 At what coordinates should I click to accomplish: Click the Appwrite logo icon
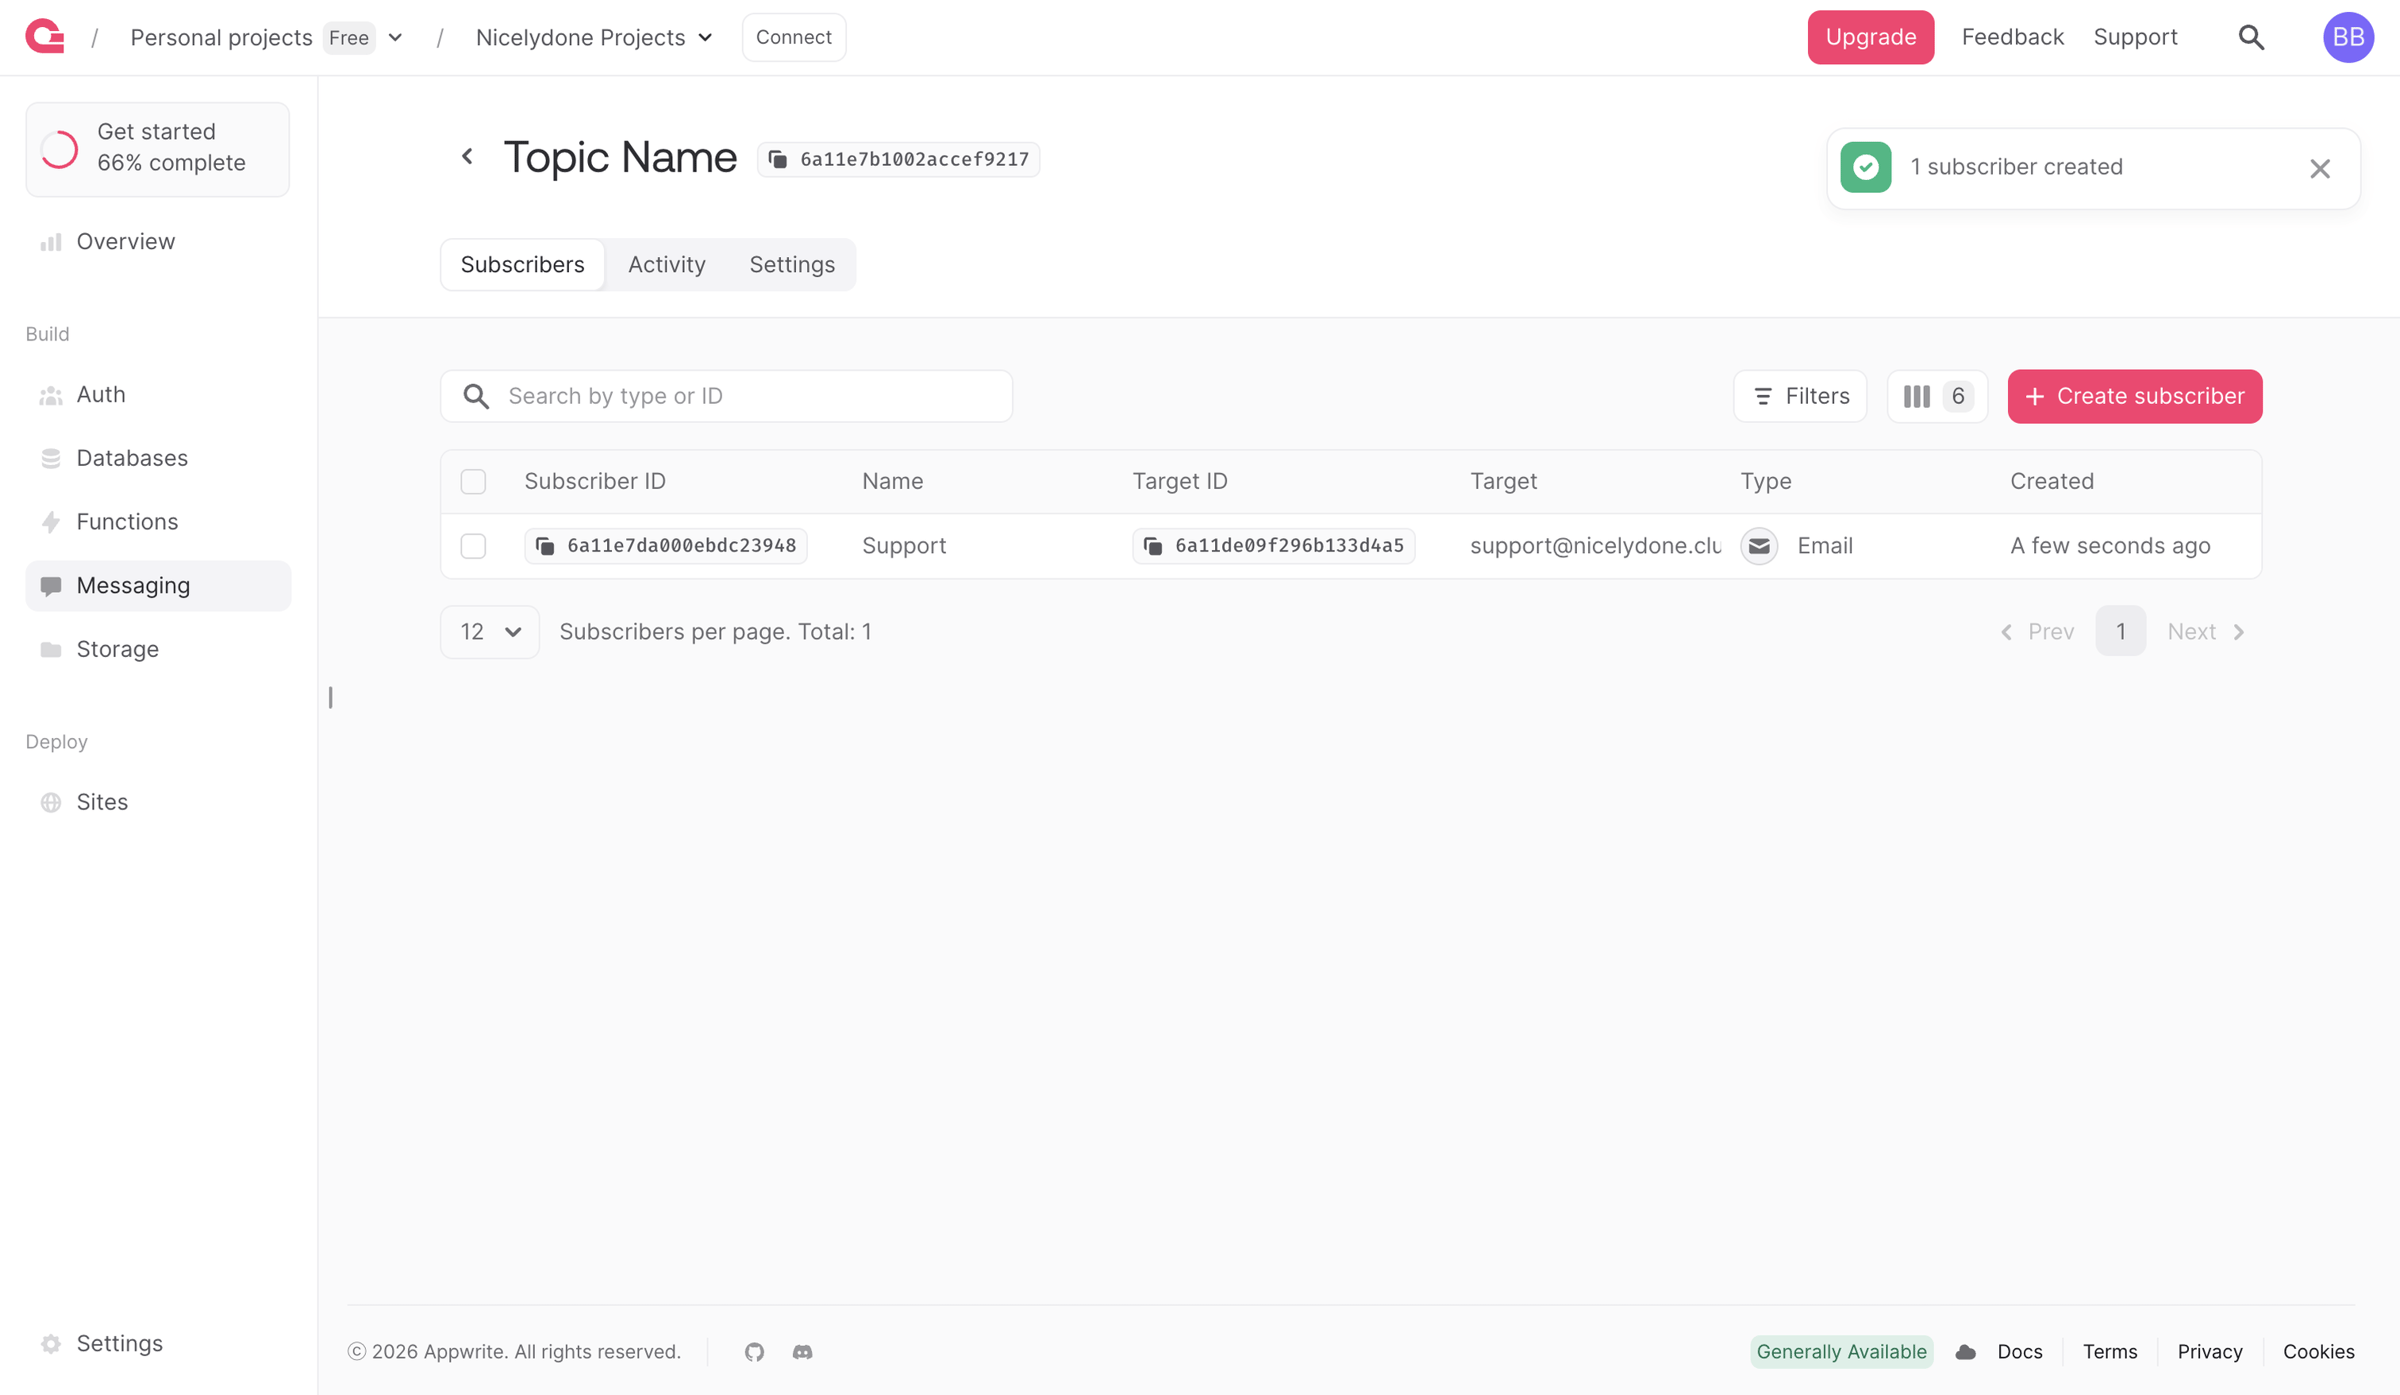coord(45,37)
